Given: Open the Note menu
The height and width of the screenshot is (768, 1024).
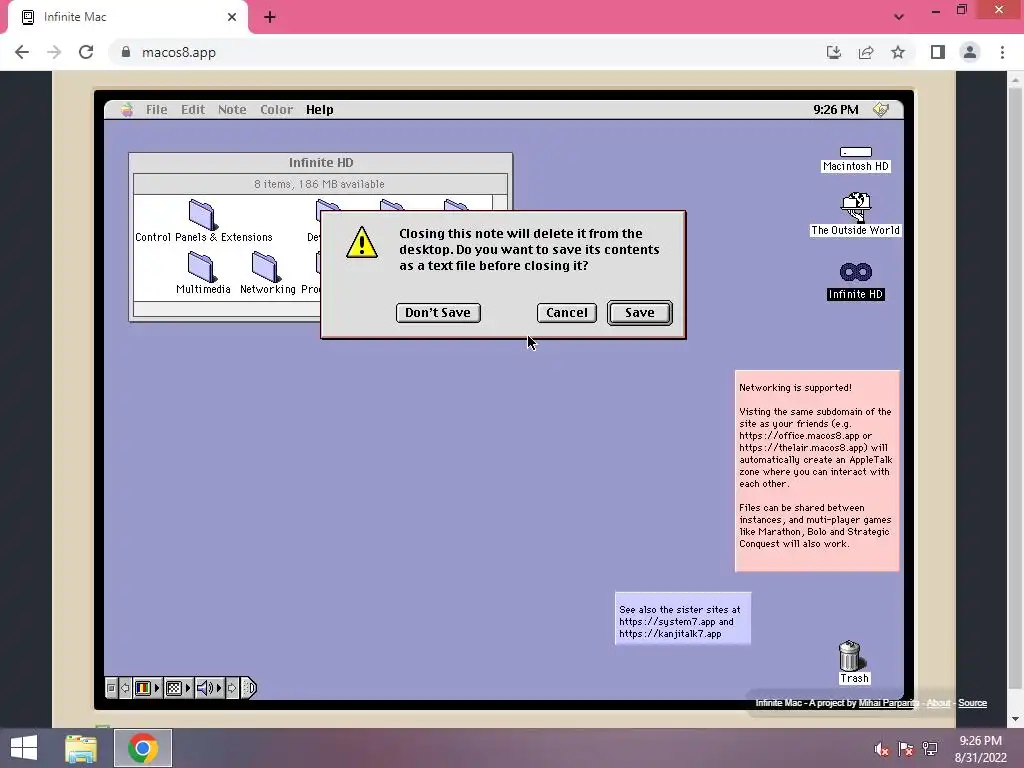Looking at the screenshot, I should 232,110.
